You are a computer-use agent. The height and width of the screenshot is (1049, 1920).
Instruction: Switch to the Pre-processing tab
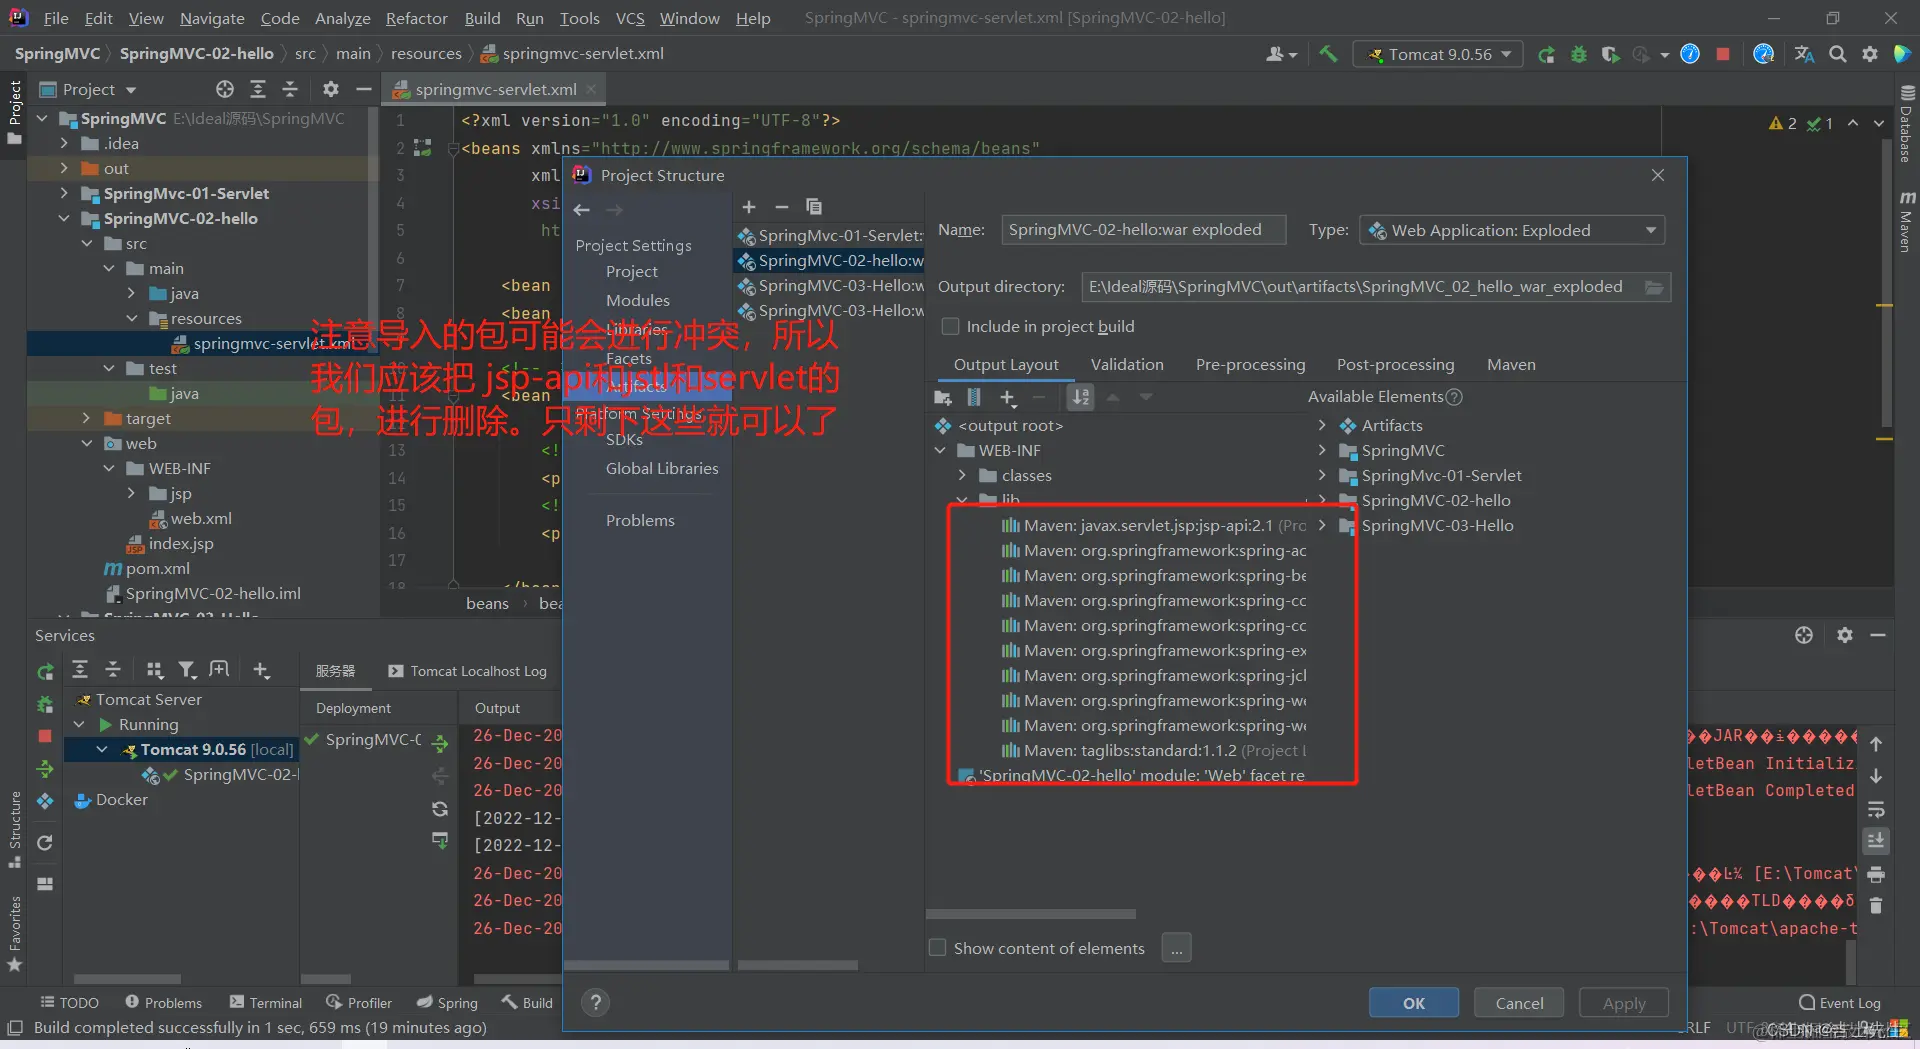tap(1250, 364)
